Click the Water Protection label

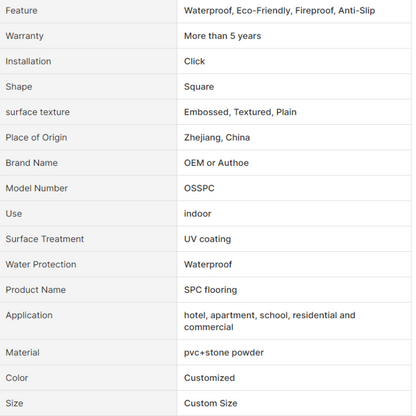pos(41,264)
